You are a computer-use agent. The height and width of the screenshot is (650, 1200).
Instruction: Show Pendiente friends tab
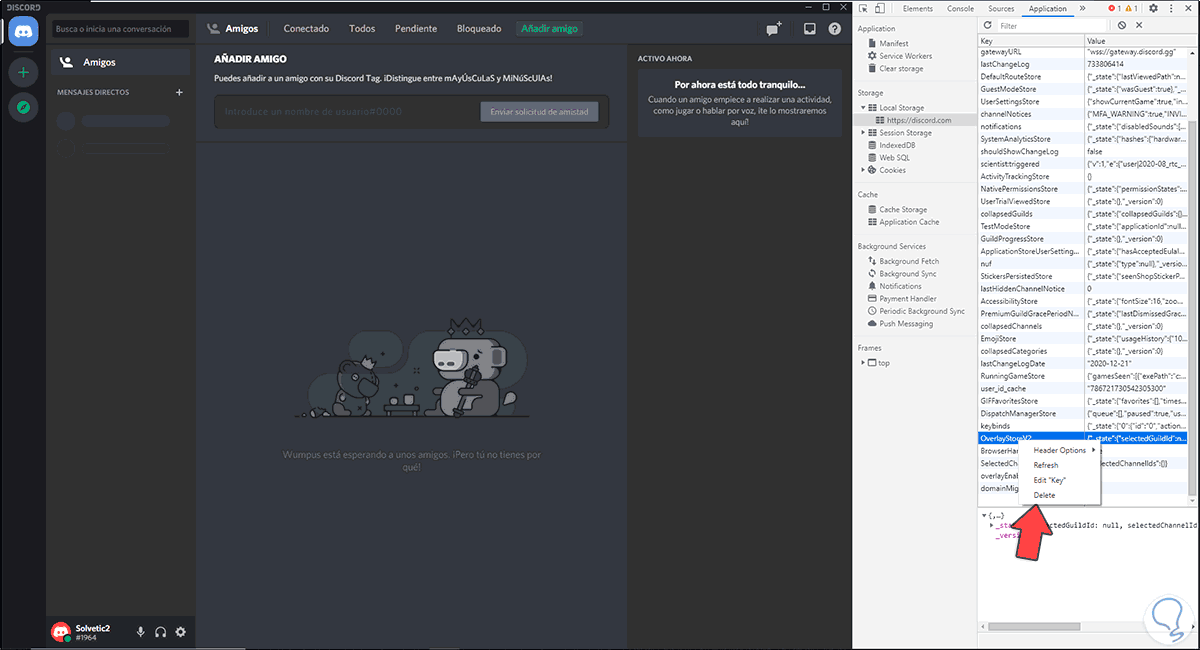416,29
